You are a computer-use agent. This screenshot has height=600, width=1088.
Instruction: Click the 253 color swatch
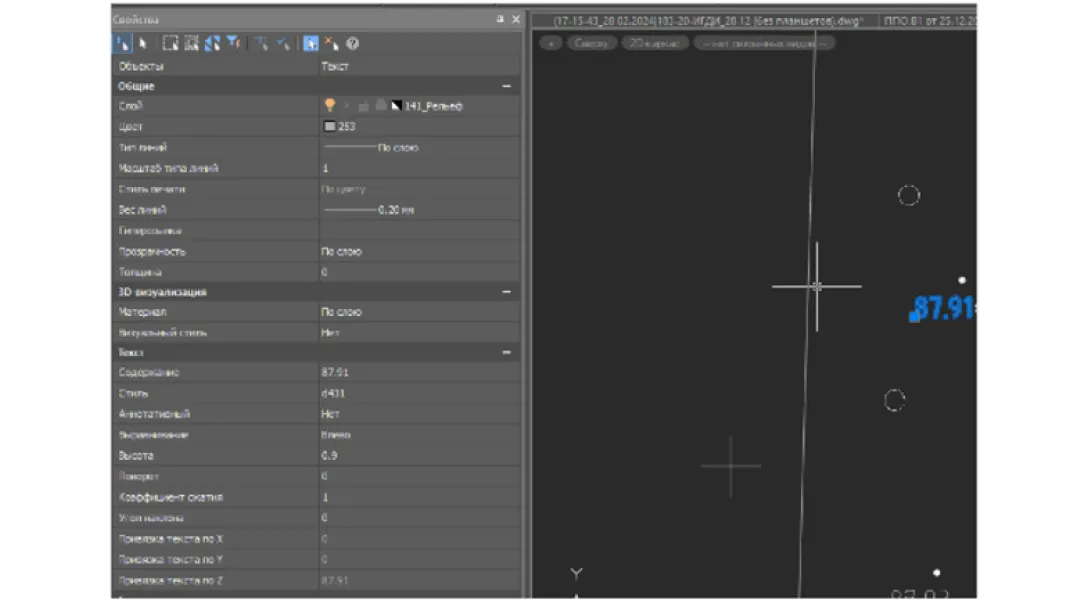tap(328, 127)
